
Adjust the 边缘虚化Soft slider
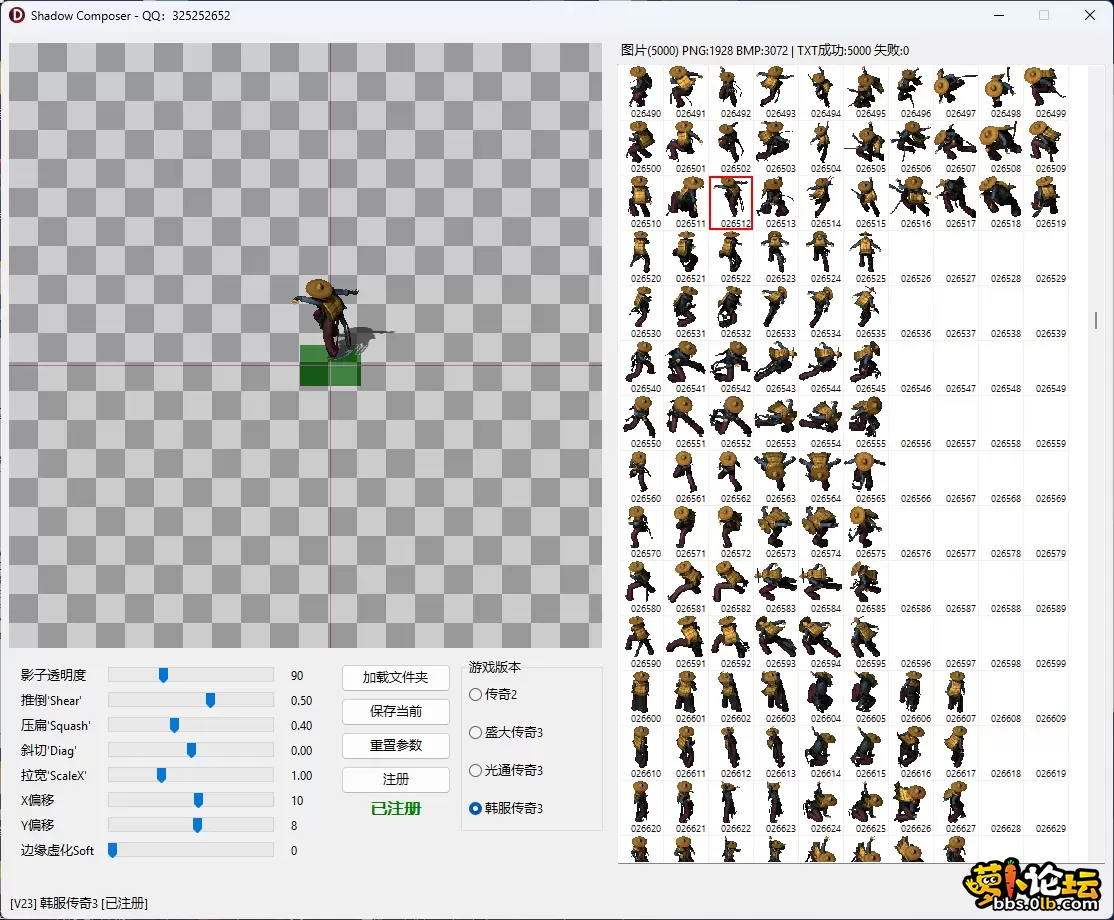[190, 850]
